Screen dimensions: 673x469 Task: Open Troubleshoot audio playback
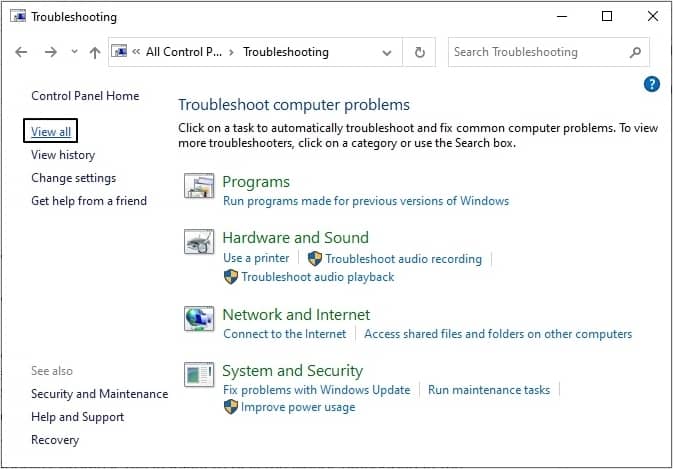[x=317, y=277]
